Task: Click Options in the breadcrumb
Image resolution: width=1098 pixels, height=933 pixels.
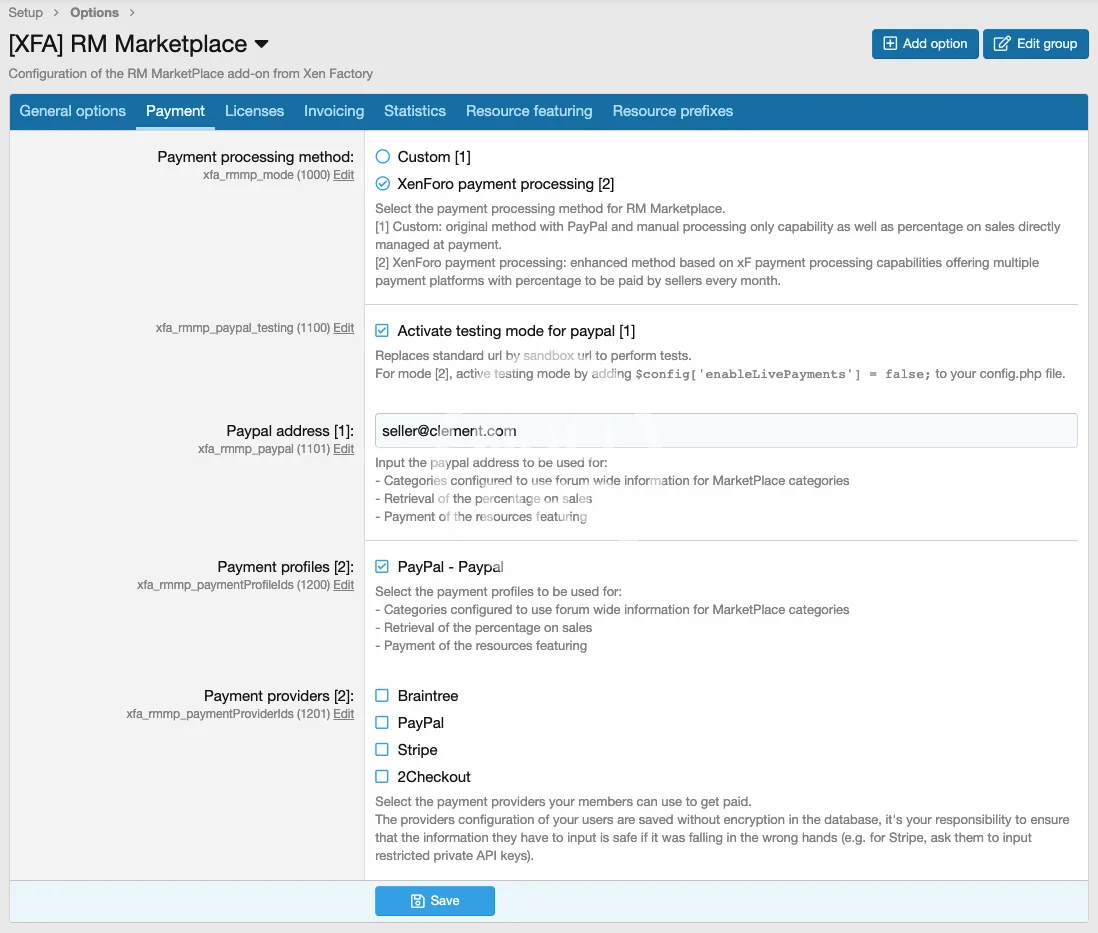Action: 94,13
